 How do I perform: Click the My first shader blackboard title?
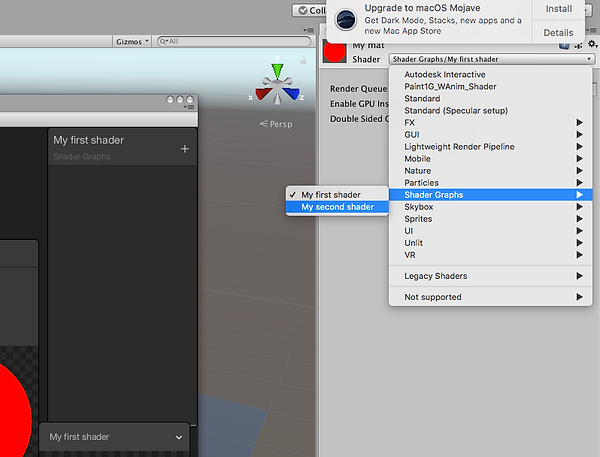coord(89,140)
